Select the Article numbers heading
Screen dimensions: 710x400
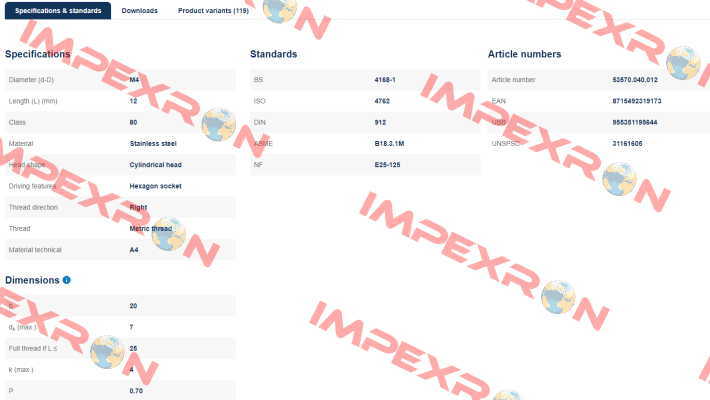[x=524, y=54]
